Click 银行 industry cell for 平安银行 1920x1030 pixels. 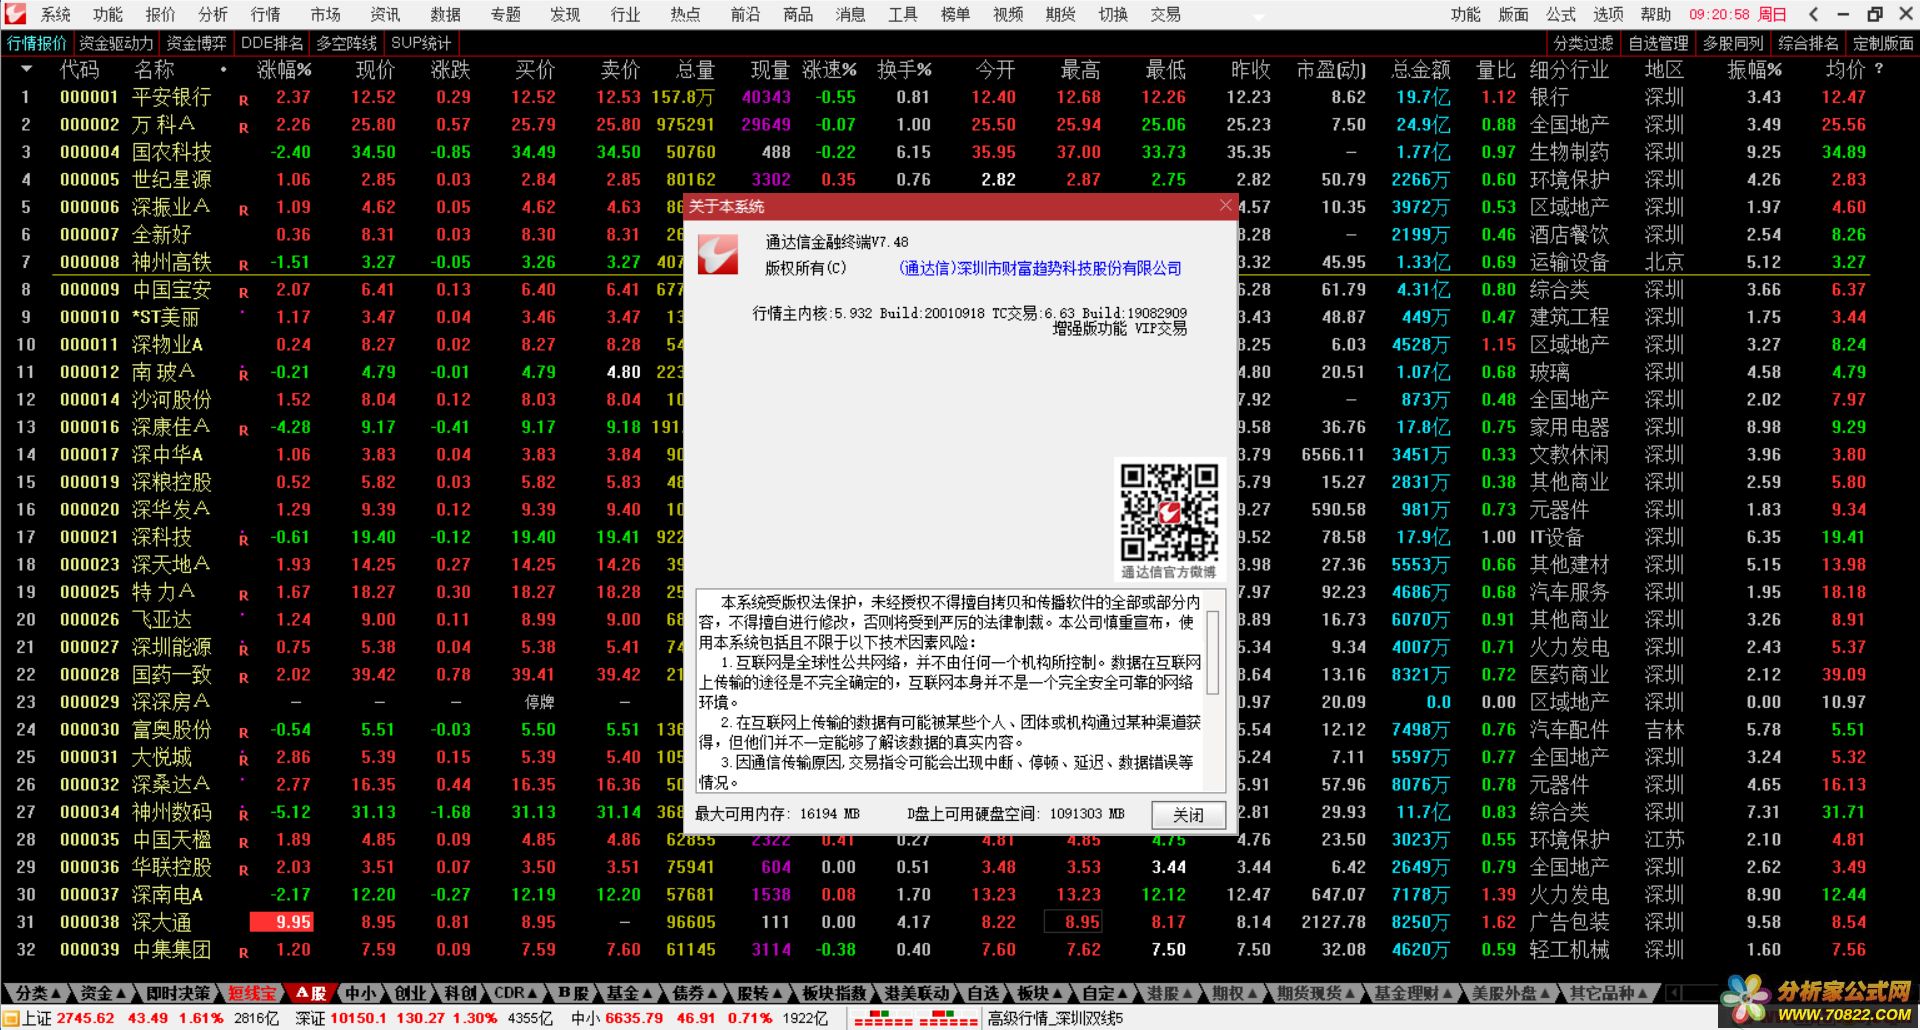1549,97
